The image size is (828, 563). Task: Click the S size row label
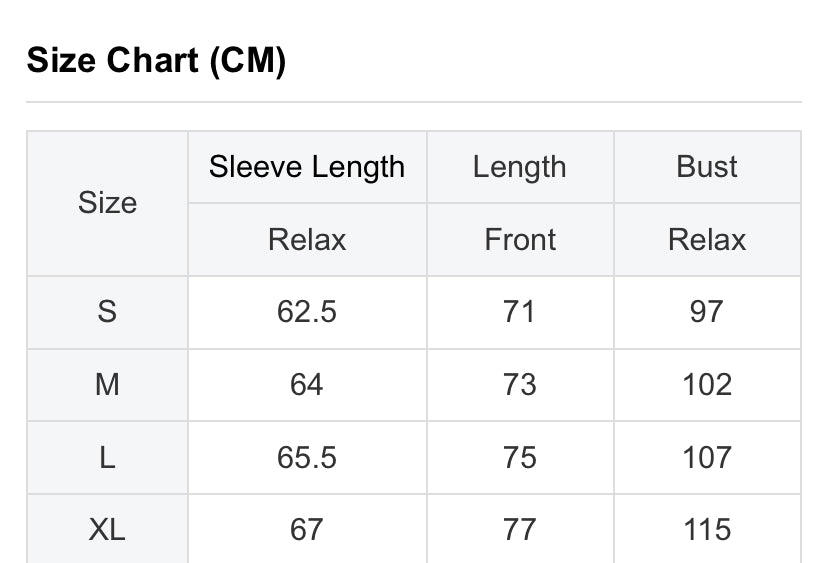click(107, 312)
